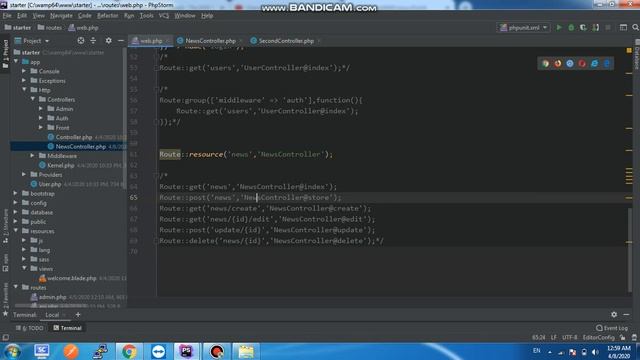This screenshot has width=640, height=360.
Task: Select the Terminal tool window button
Action: [68, 328]
